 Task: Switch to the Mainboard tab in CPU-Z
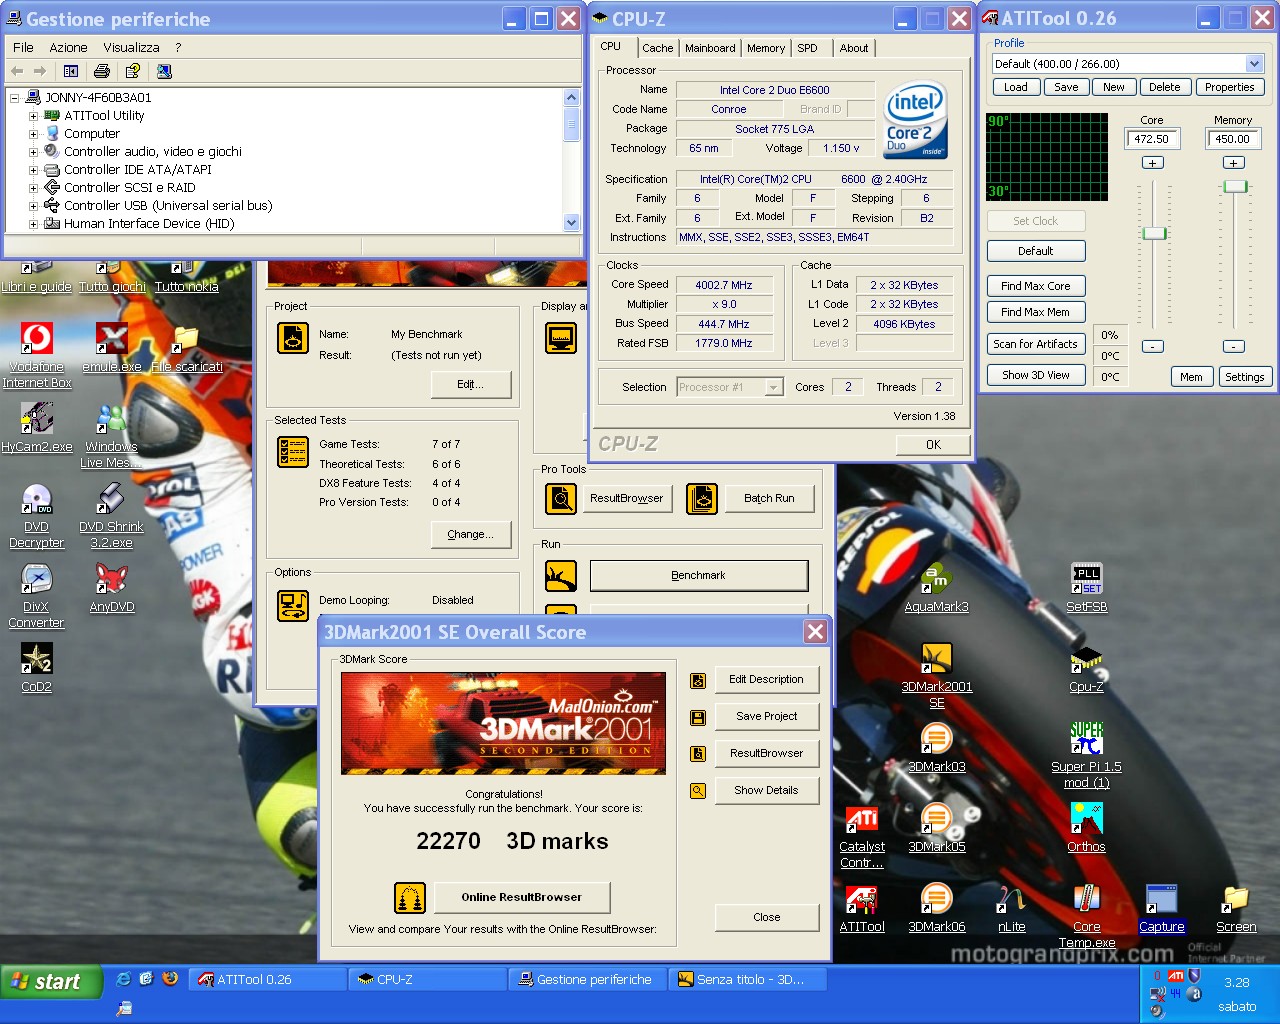(x=710, y=48)
